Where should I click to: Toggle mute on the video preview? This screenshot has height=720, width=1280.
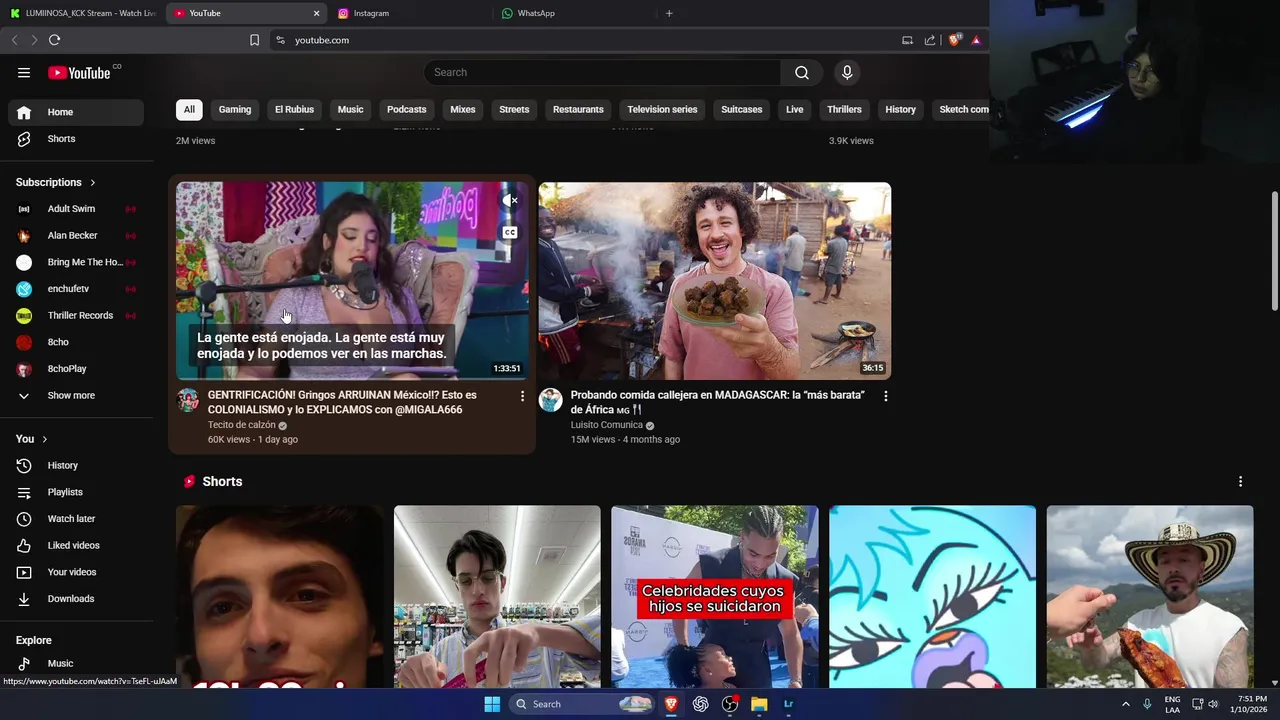(510, 200)
